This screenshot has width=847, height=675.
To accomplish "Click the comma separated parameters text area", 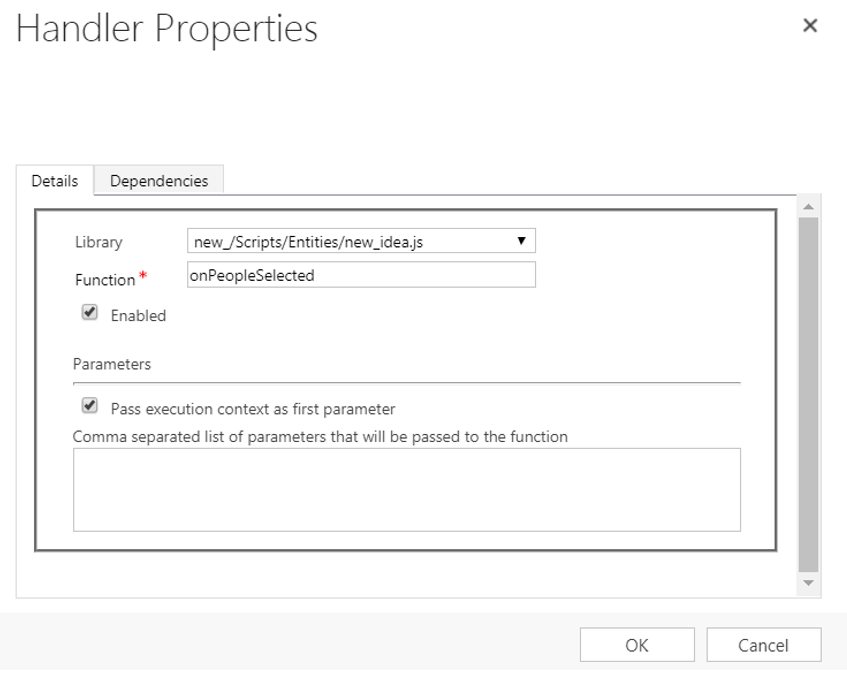I will [405, 489].
